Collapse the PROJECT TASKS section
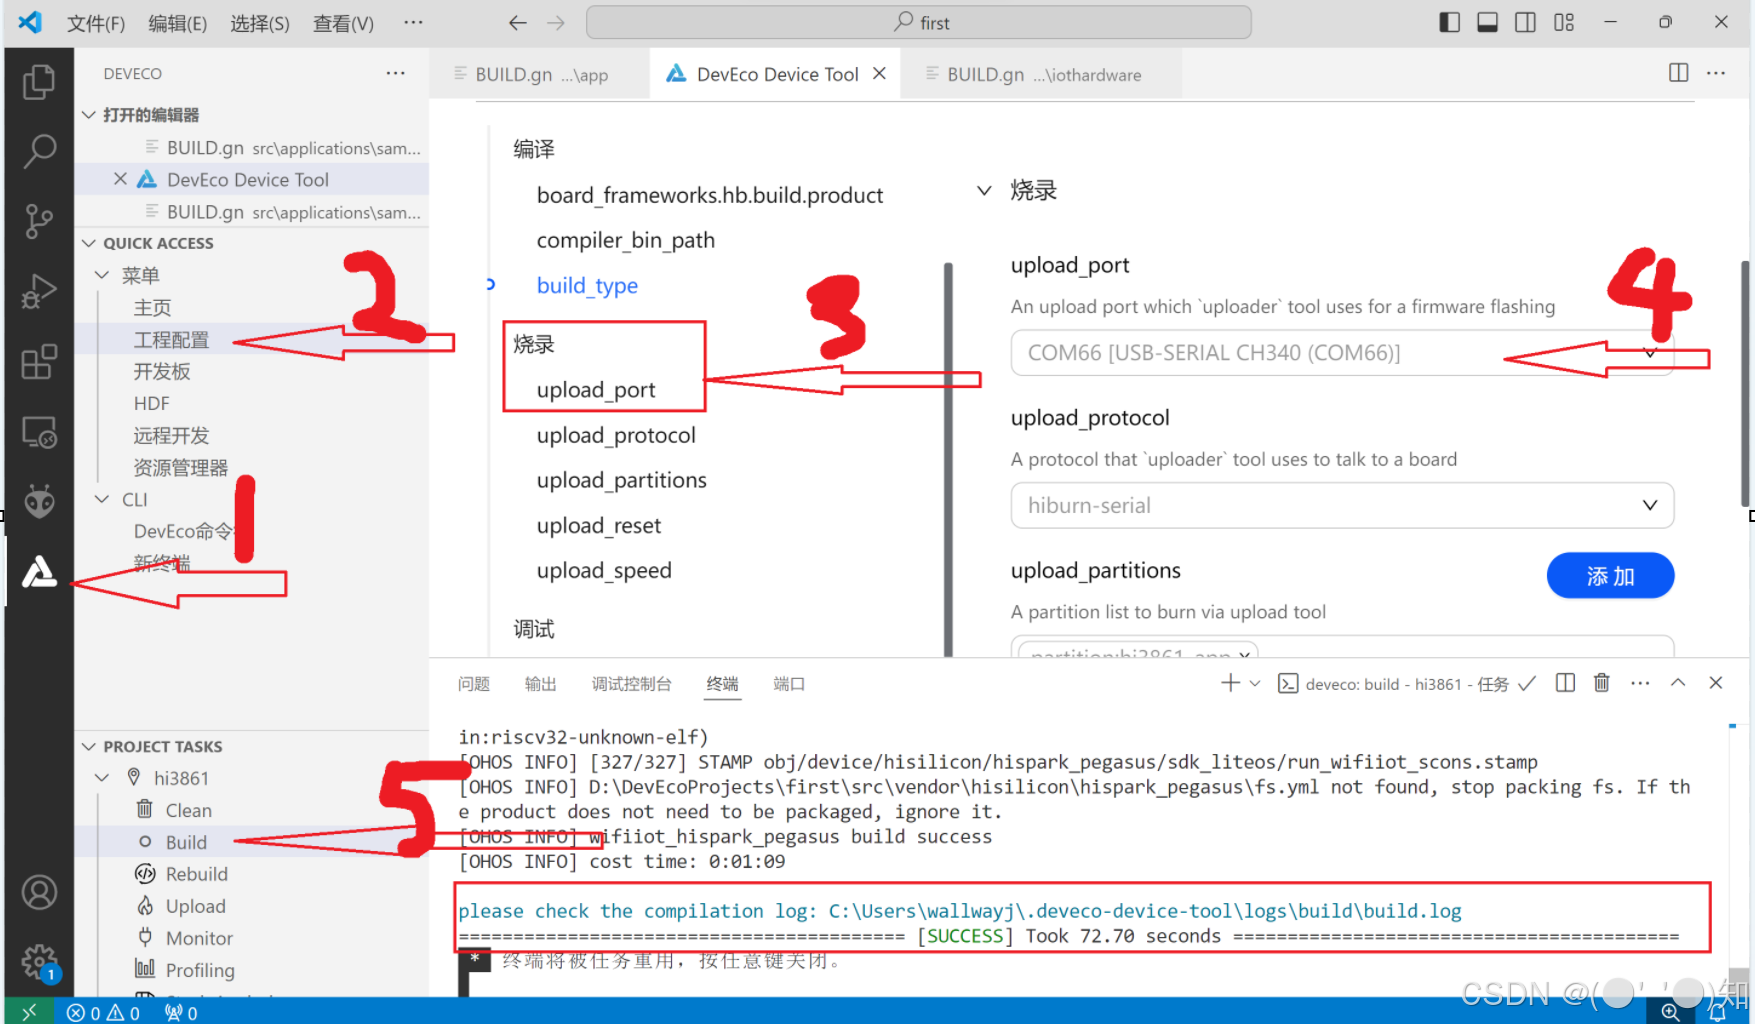 coord(89,747)
